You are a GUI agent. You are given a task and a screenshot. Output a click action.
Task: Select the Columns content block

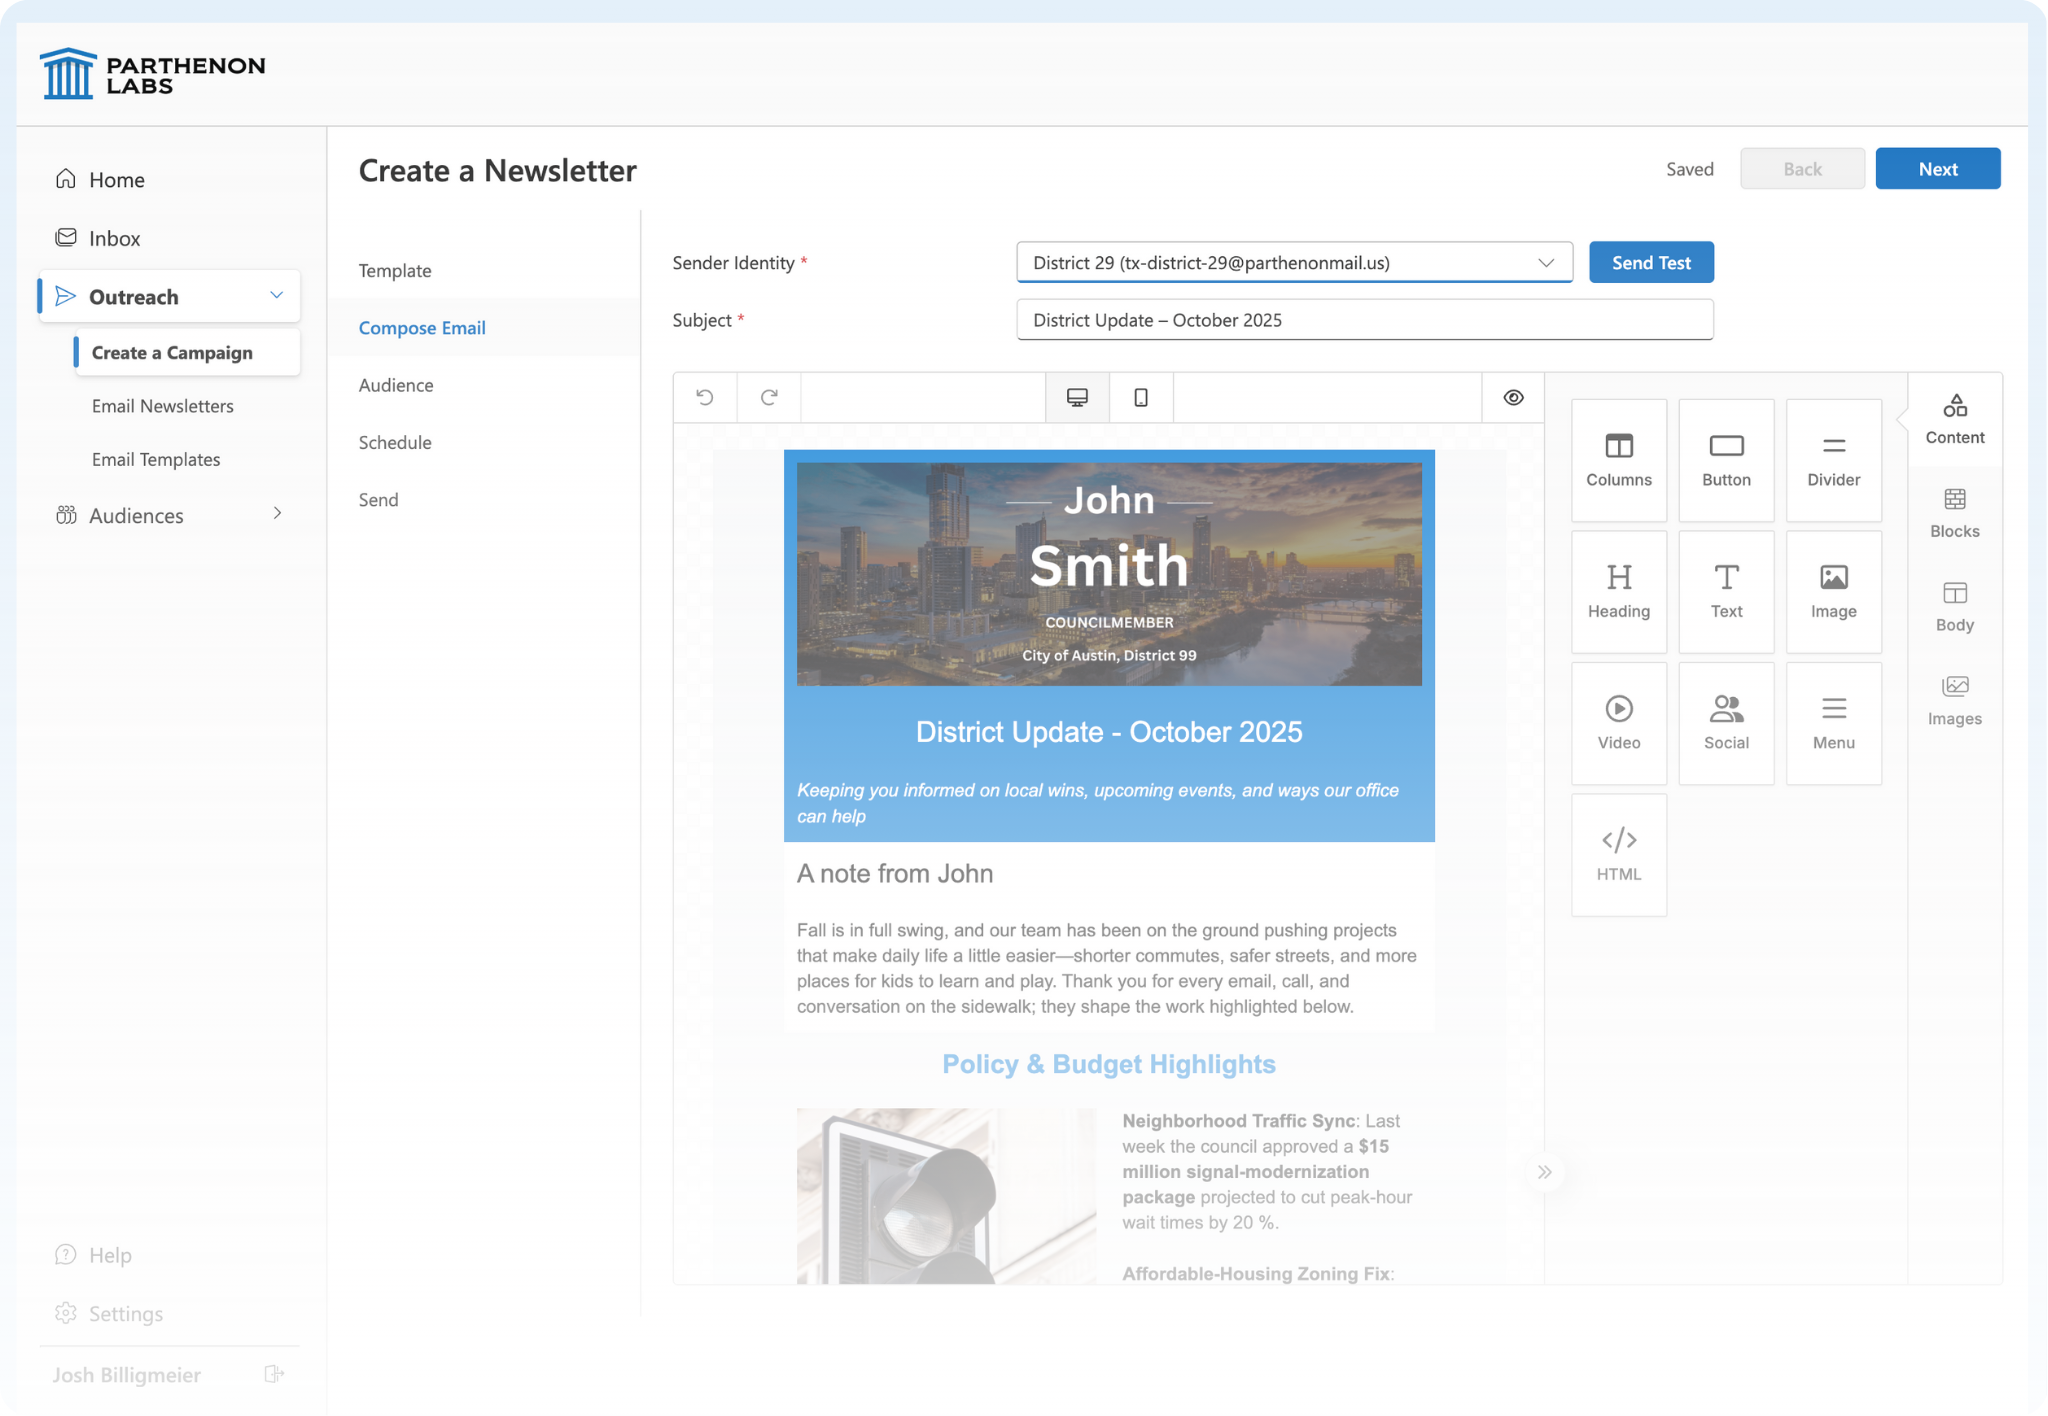point(1619,460)
